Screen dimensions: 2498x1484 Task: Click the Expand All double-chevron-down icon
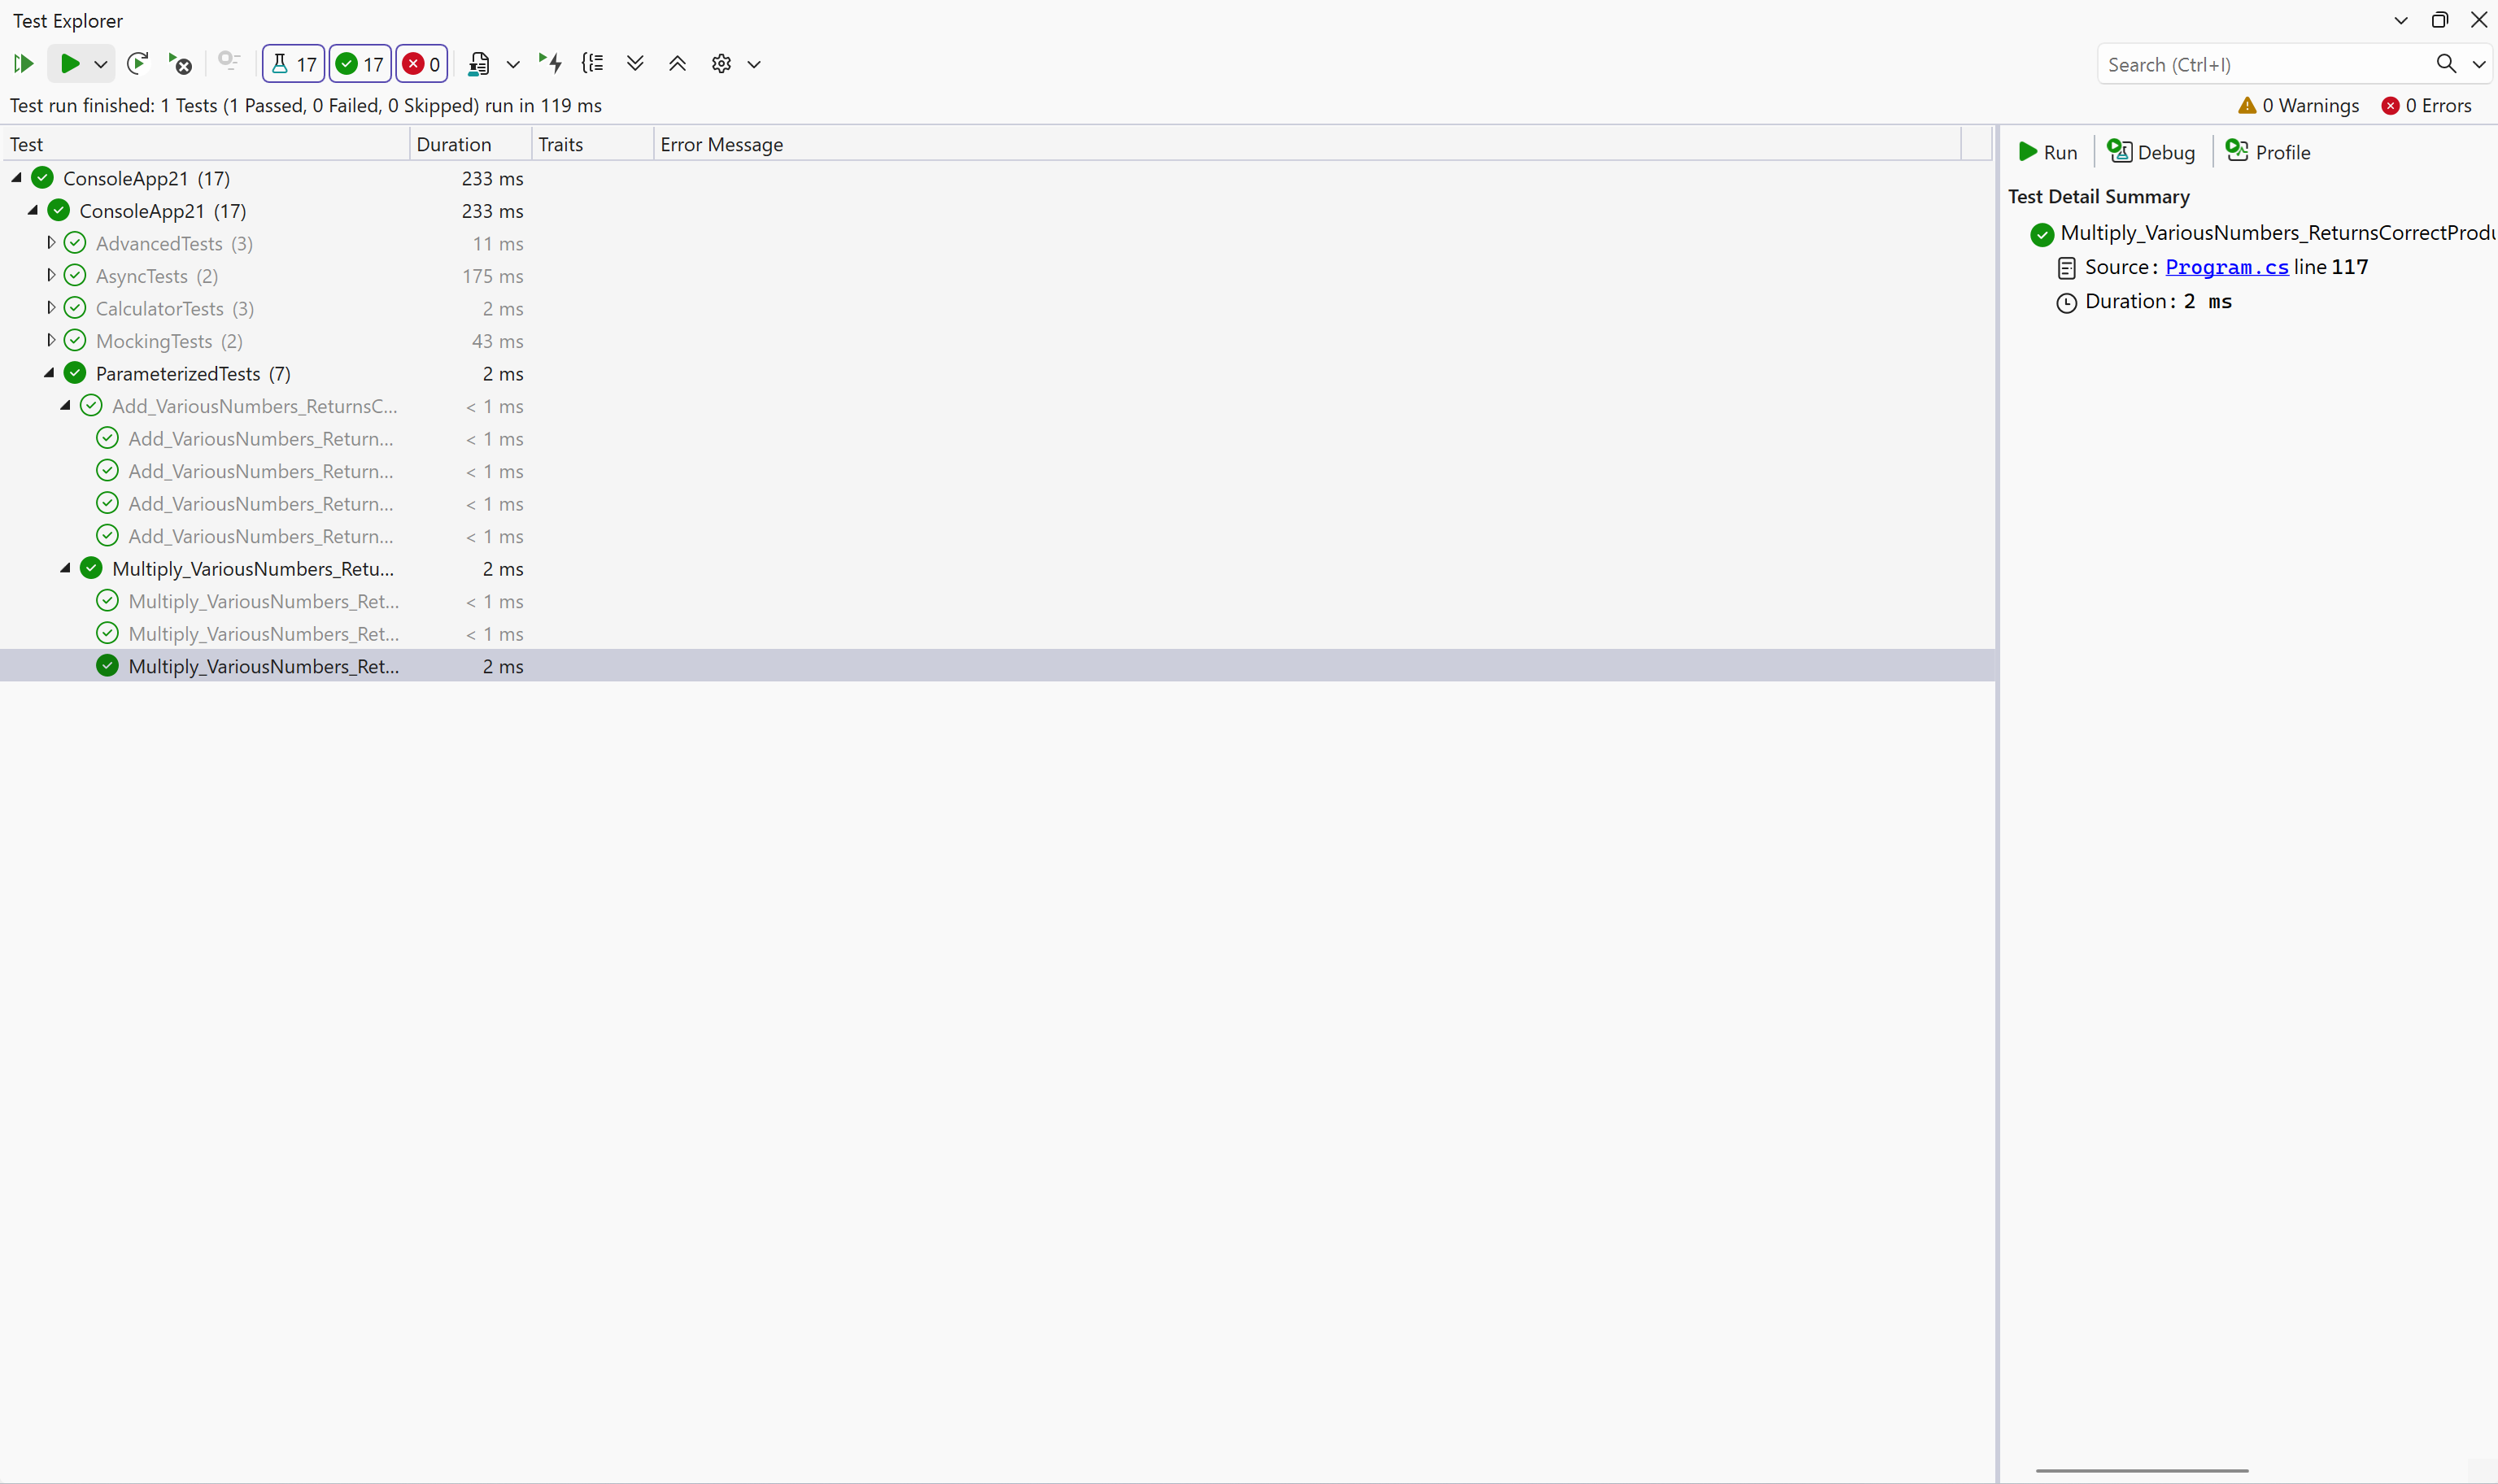click(x=635, y=64)
